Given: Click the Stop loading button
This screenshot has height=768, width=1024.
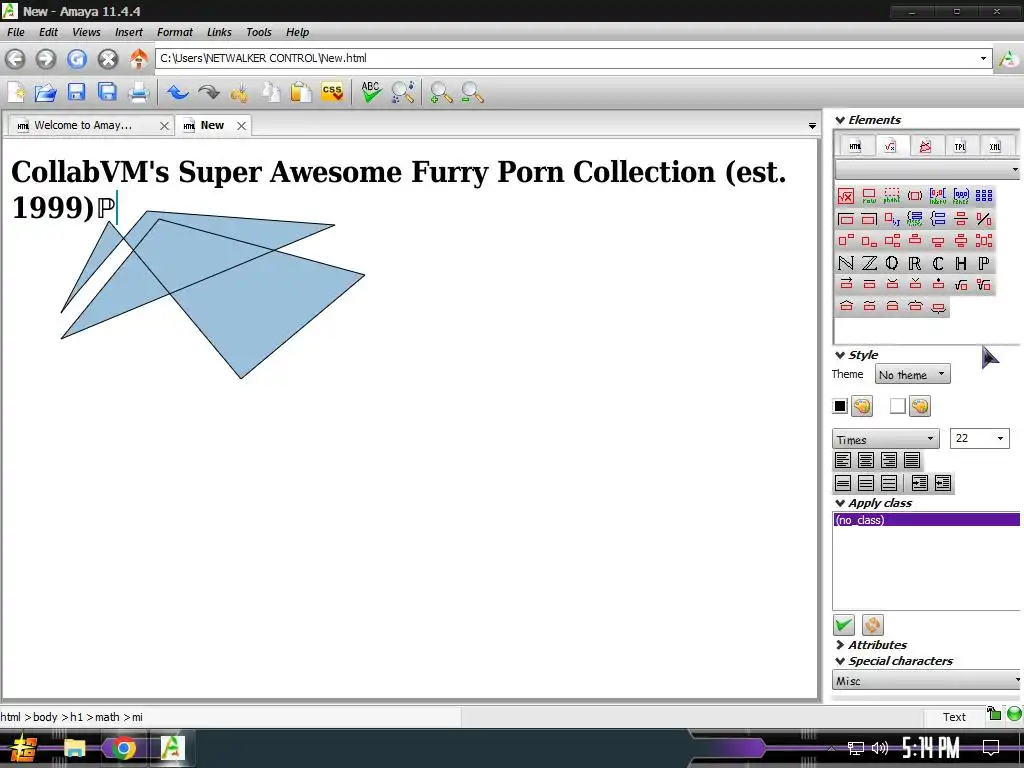Looking at the screenshot, I should click(x=108, y=59).
